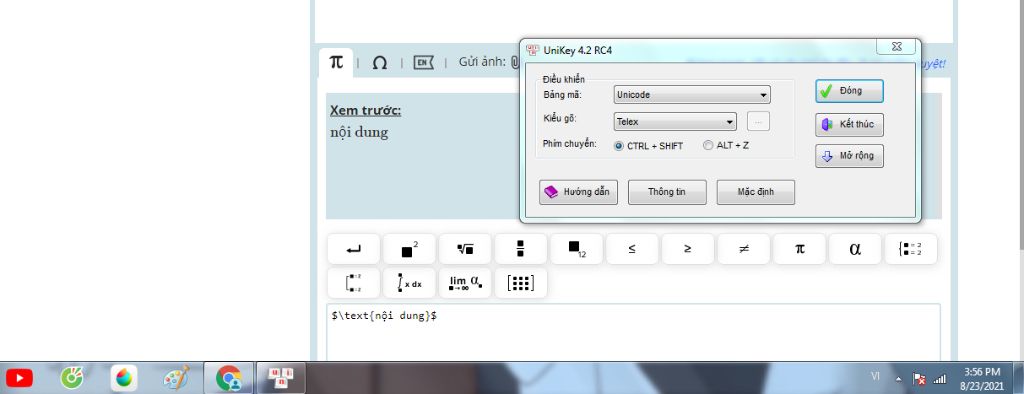Viewport: 1024px width, 394px height.
Task: Insert a line break with the return icon
Action: pos(353,249)
